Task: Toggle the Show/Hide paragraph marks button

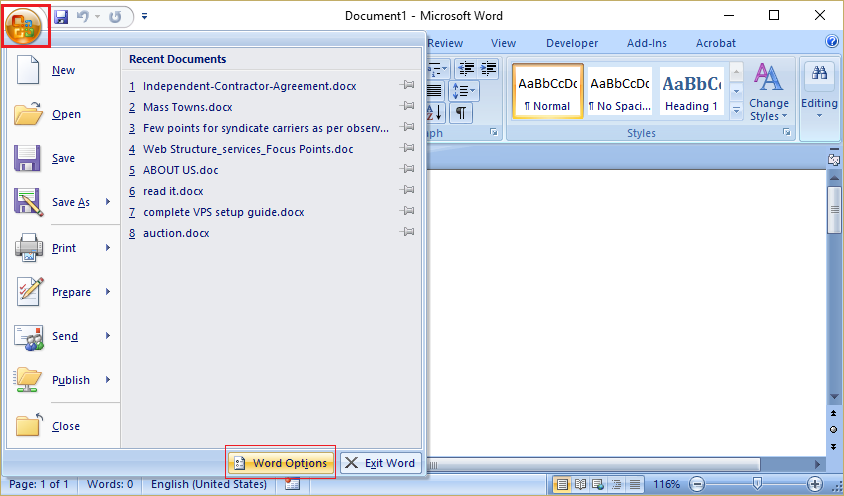Action: [x=461, y=113]
